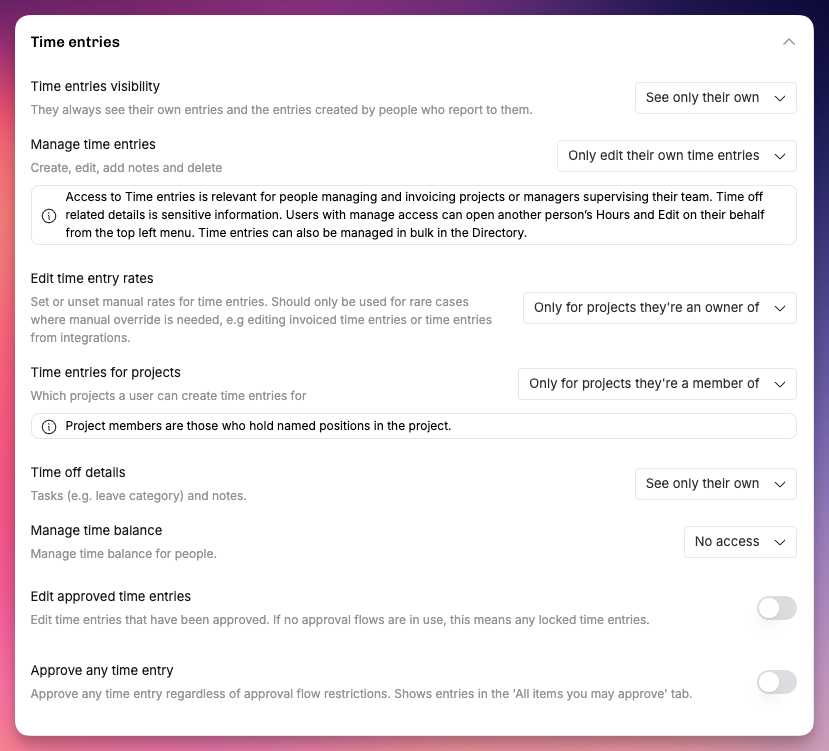
Task: Click the info icon beside the Project members note
Action: [x=49, y=427]
